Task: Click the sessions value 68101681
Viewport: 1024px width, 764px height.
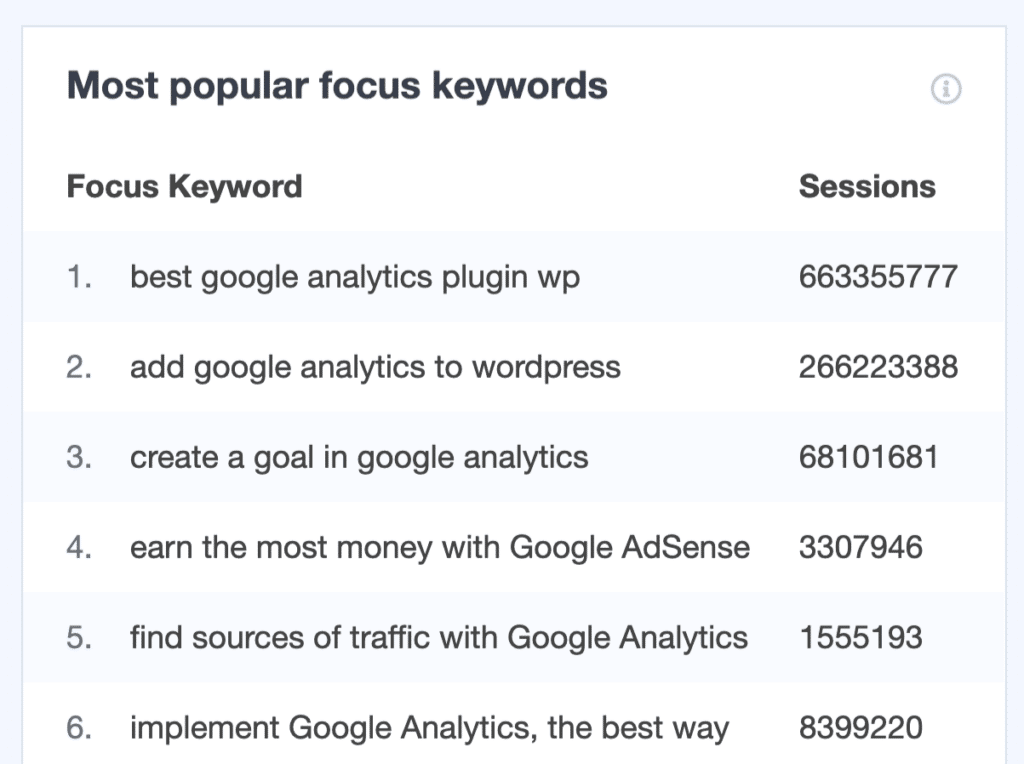Action: (868, 457)
